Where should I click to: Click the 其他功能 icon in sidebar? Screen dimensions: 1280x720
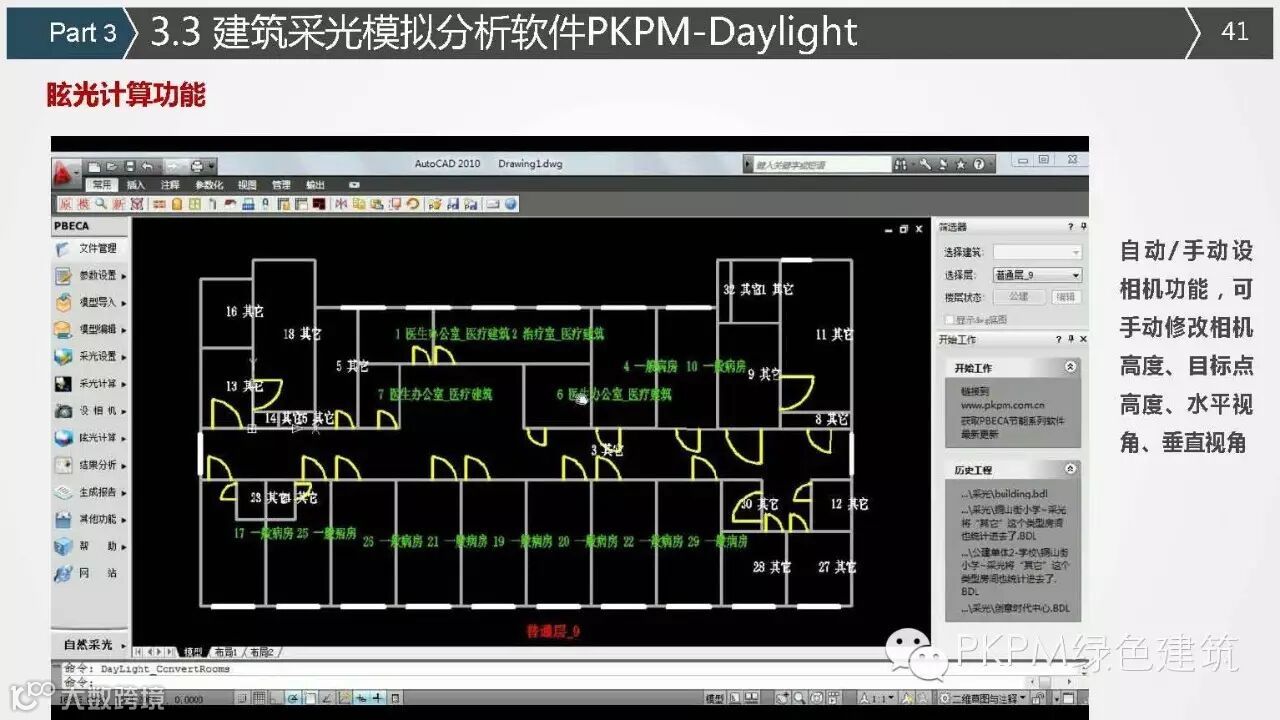point(63,519)
